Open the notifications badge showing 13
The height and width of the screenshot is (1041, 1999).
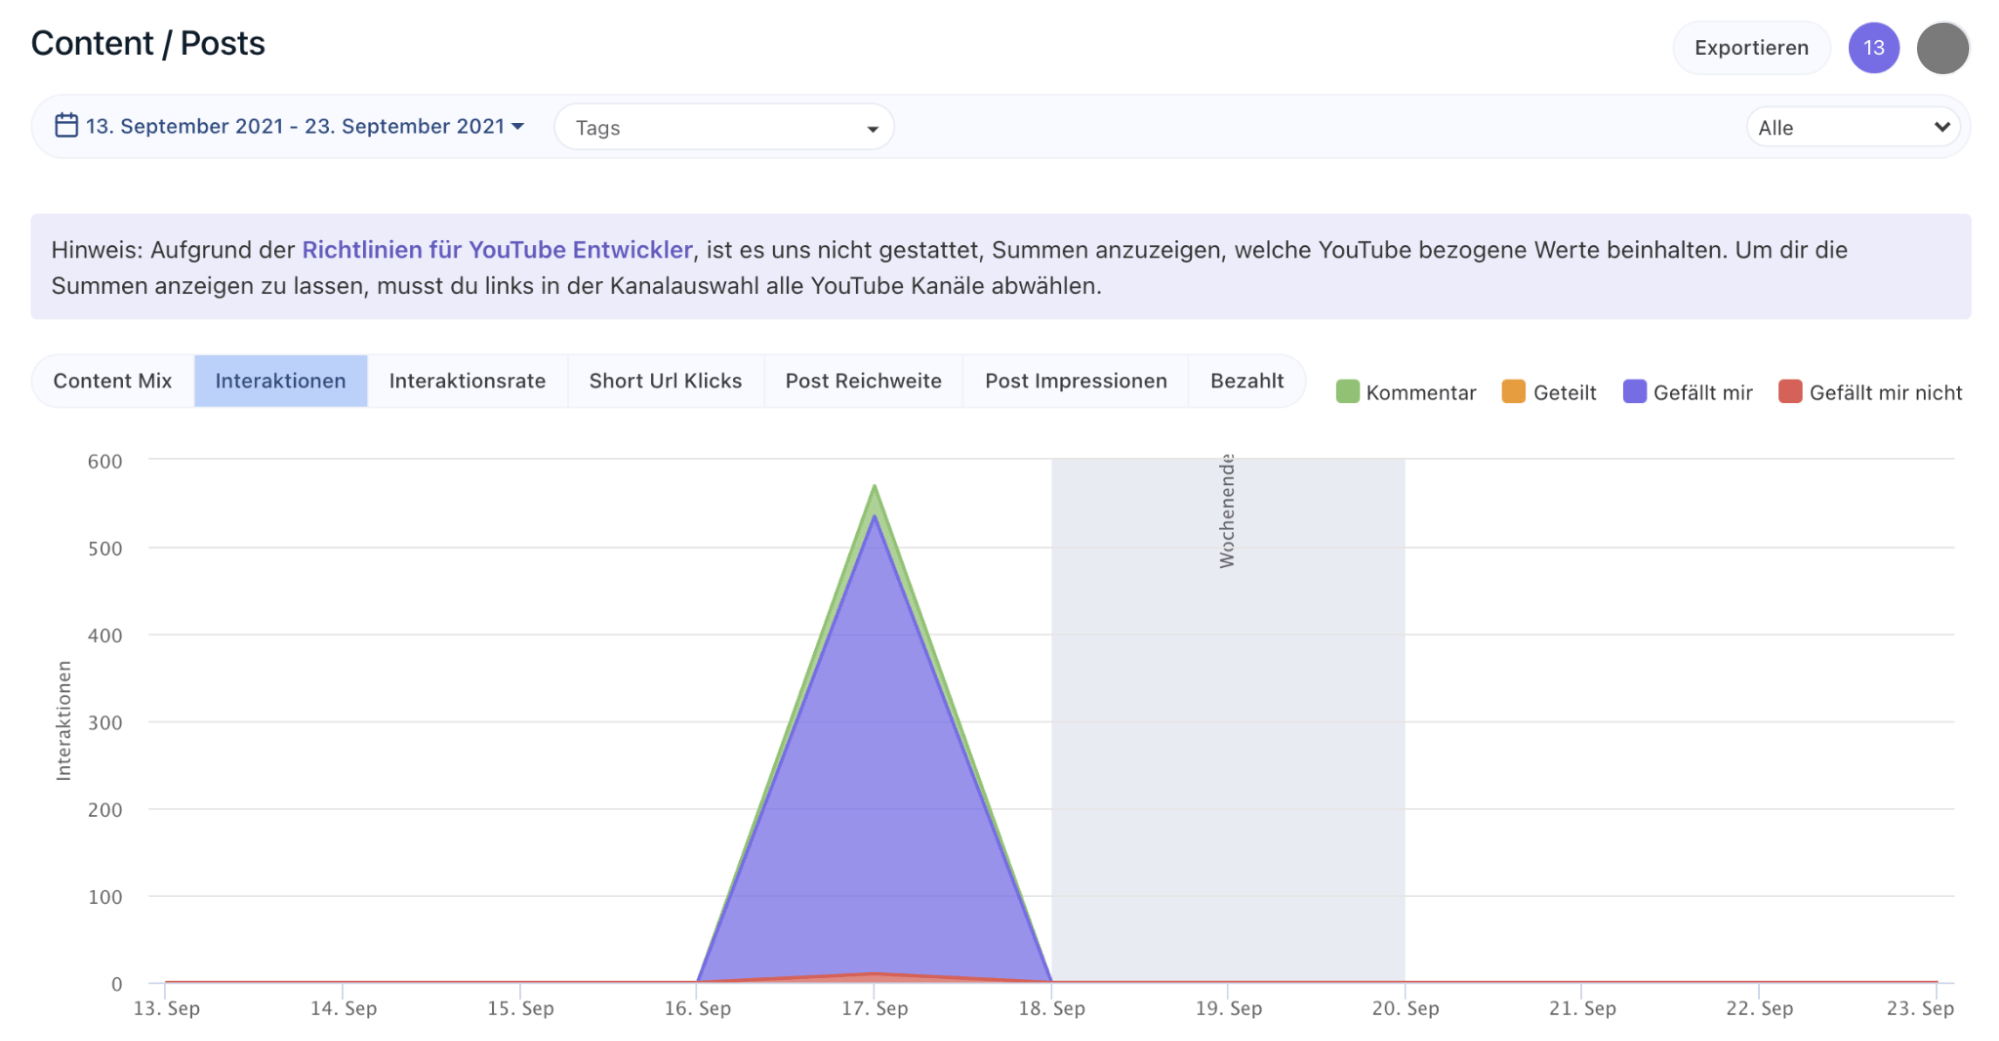coord(1873,48)
